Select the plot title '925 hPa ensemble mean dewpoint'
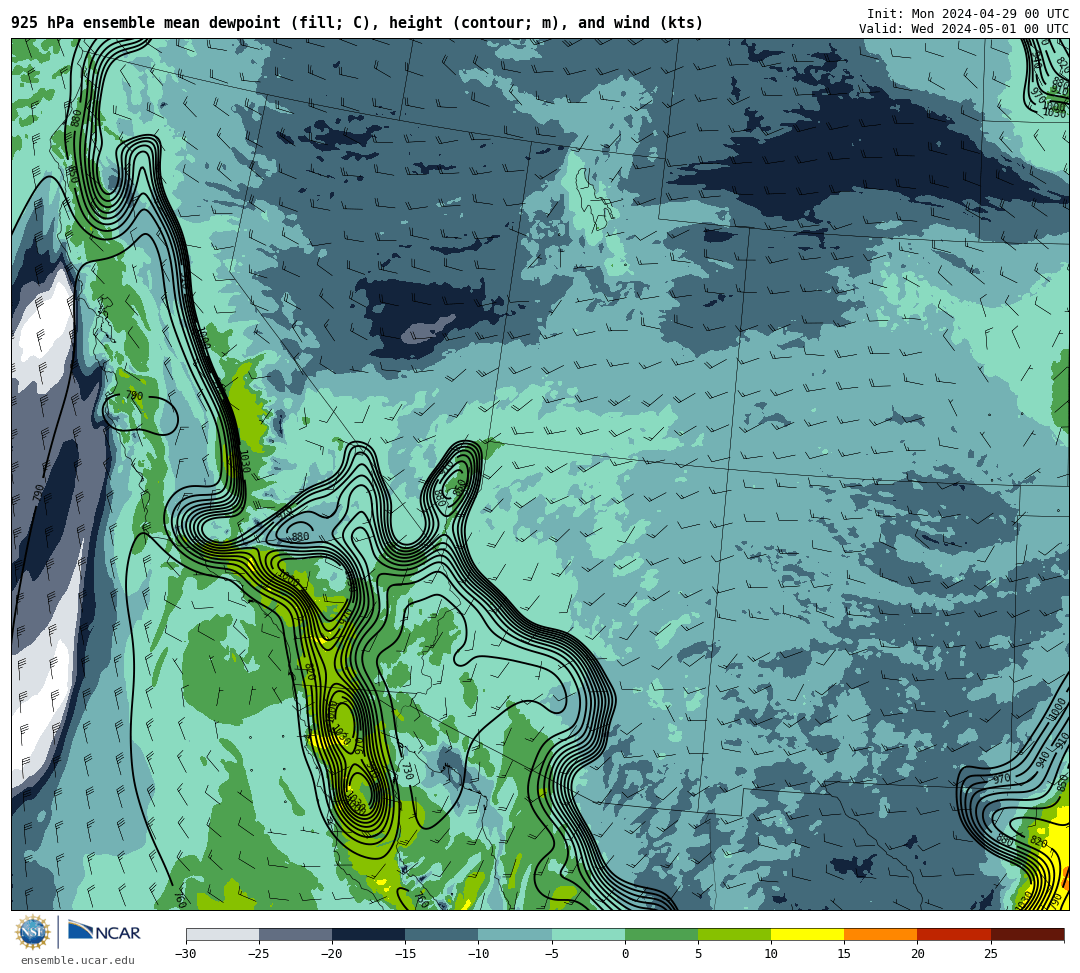 coord(146,23)
